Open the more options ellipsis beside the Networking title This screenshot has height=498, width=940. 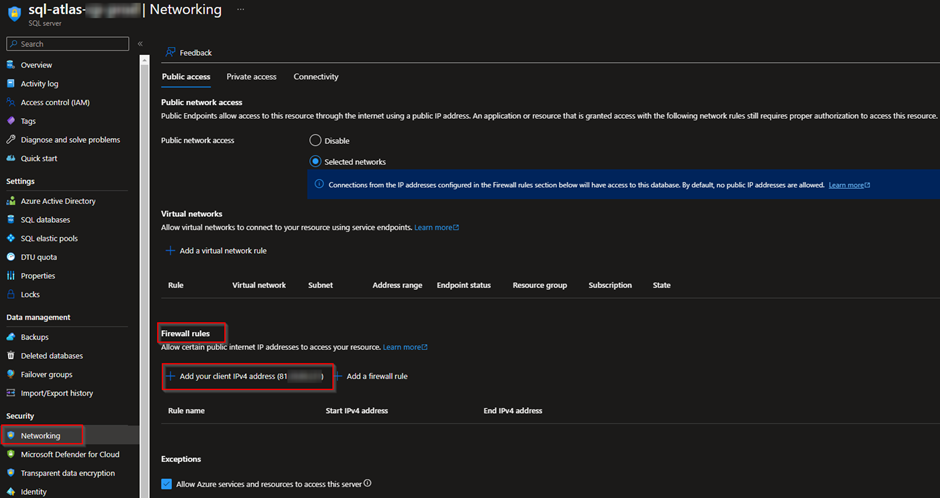pos(240,9)
